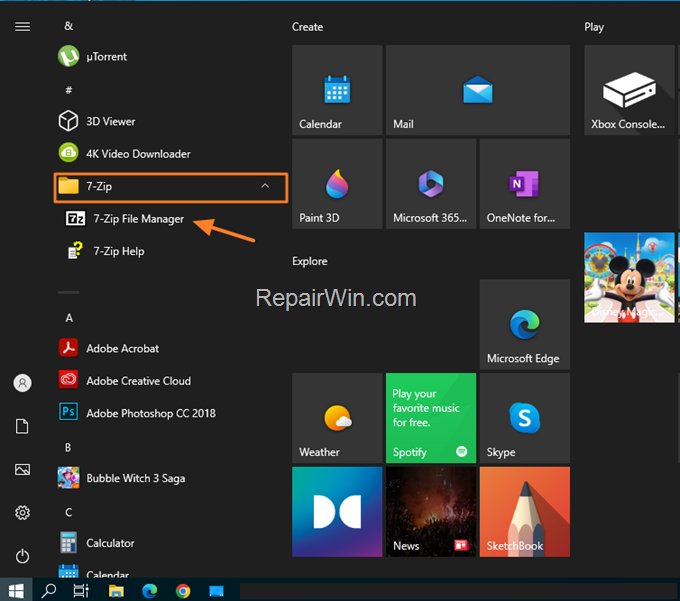Open the Microsoft 365 tile
Screen dimensions: 680x601
tap(431, 183)
